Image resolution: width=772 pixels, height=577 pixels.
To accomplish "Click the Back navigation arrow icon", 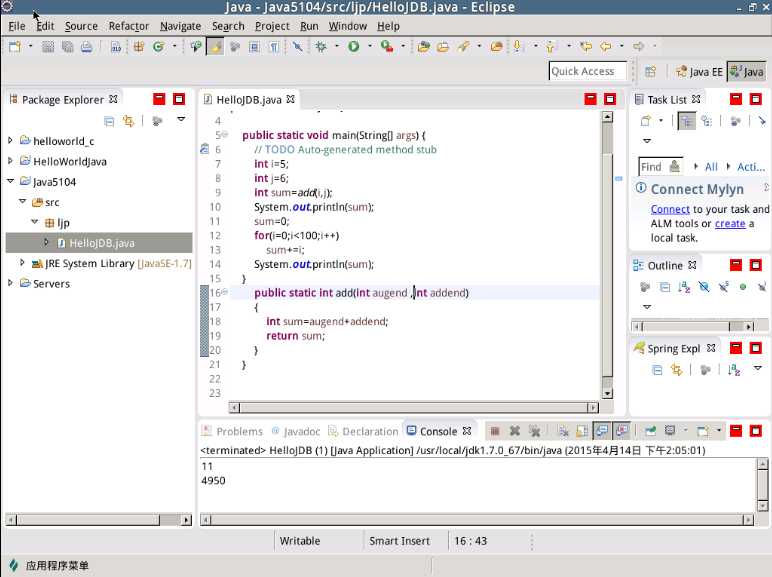I will pyautogui.click(x=605, y=46).
